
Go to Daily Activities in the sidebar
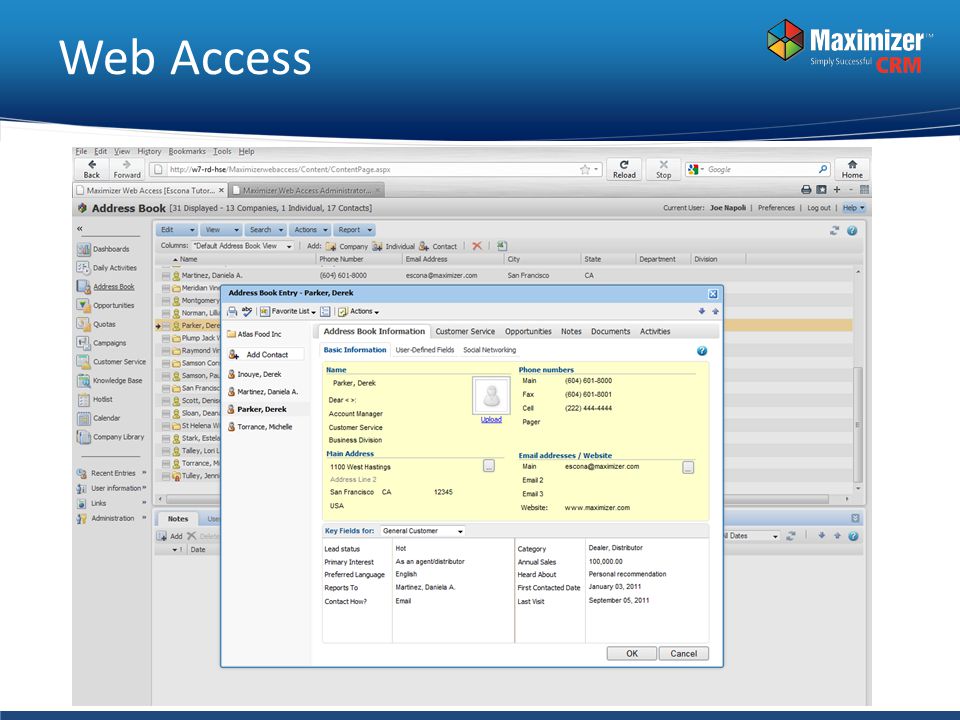[107, 268]
